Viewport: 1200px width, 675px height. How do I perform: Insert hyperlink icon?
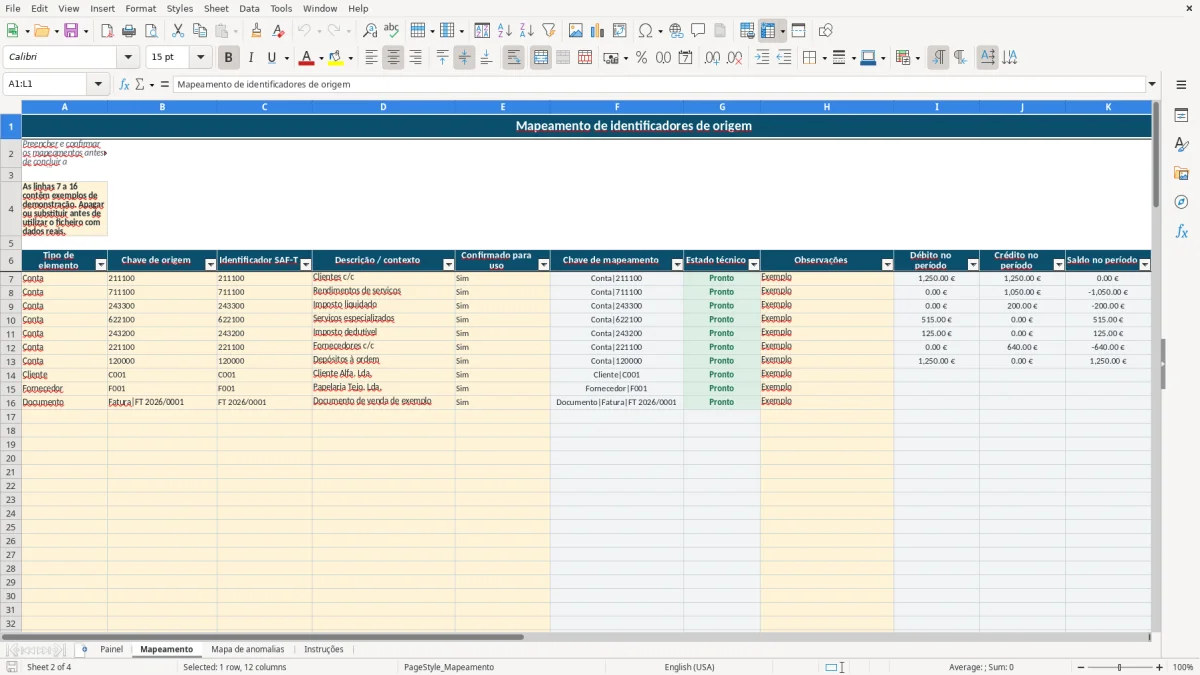tap(676, 31)
